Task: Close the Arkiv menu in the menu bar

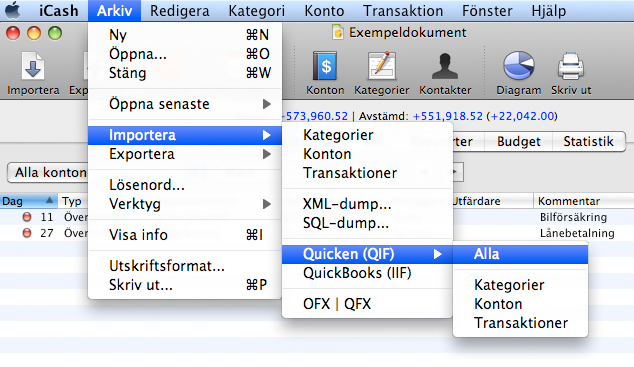Action: (x=114, y=11)
